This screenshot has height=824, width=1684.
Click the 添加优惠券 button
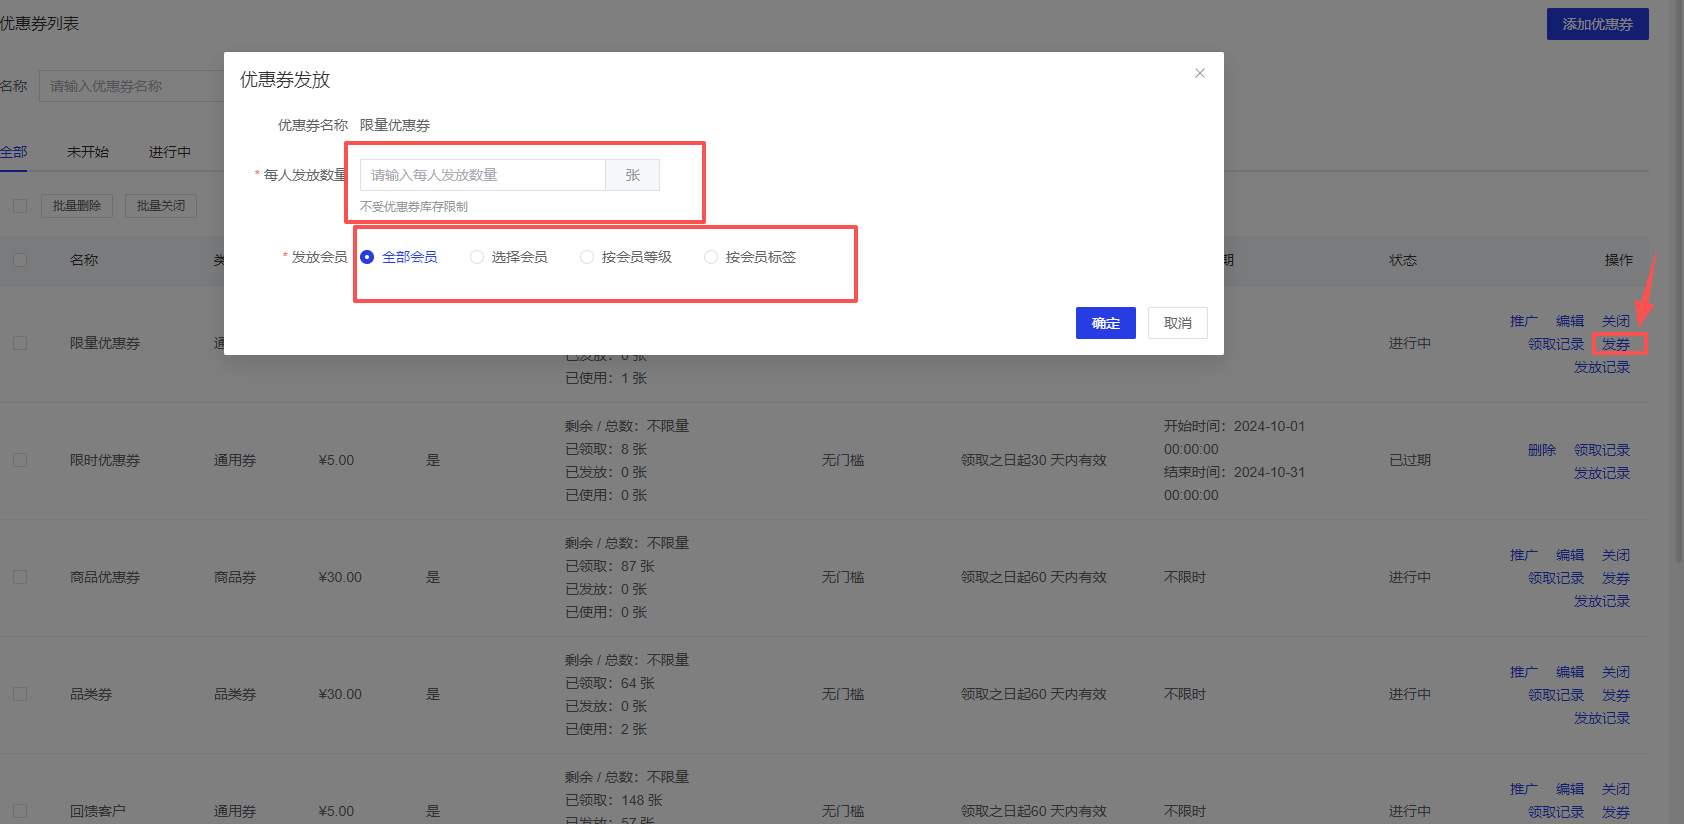1597,24
